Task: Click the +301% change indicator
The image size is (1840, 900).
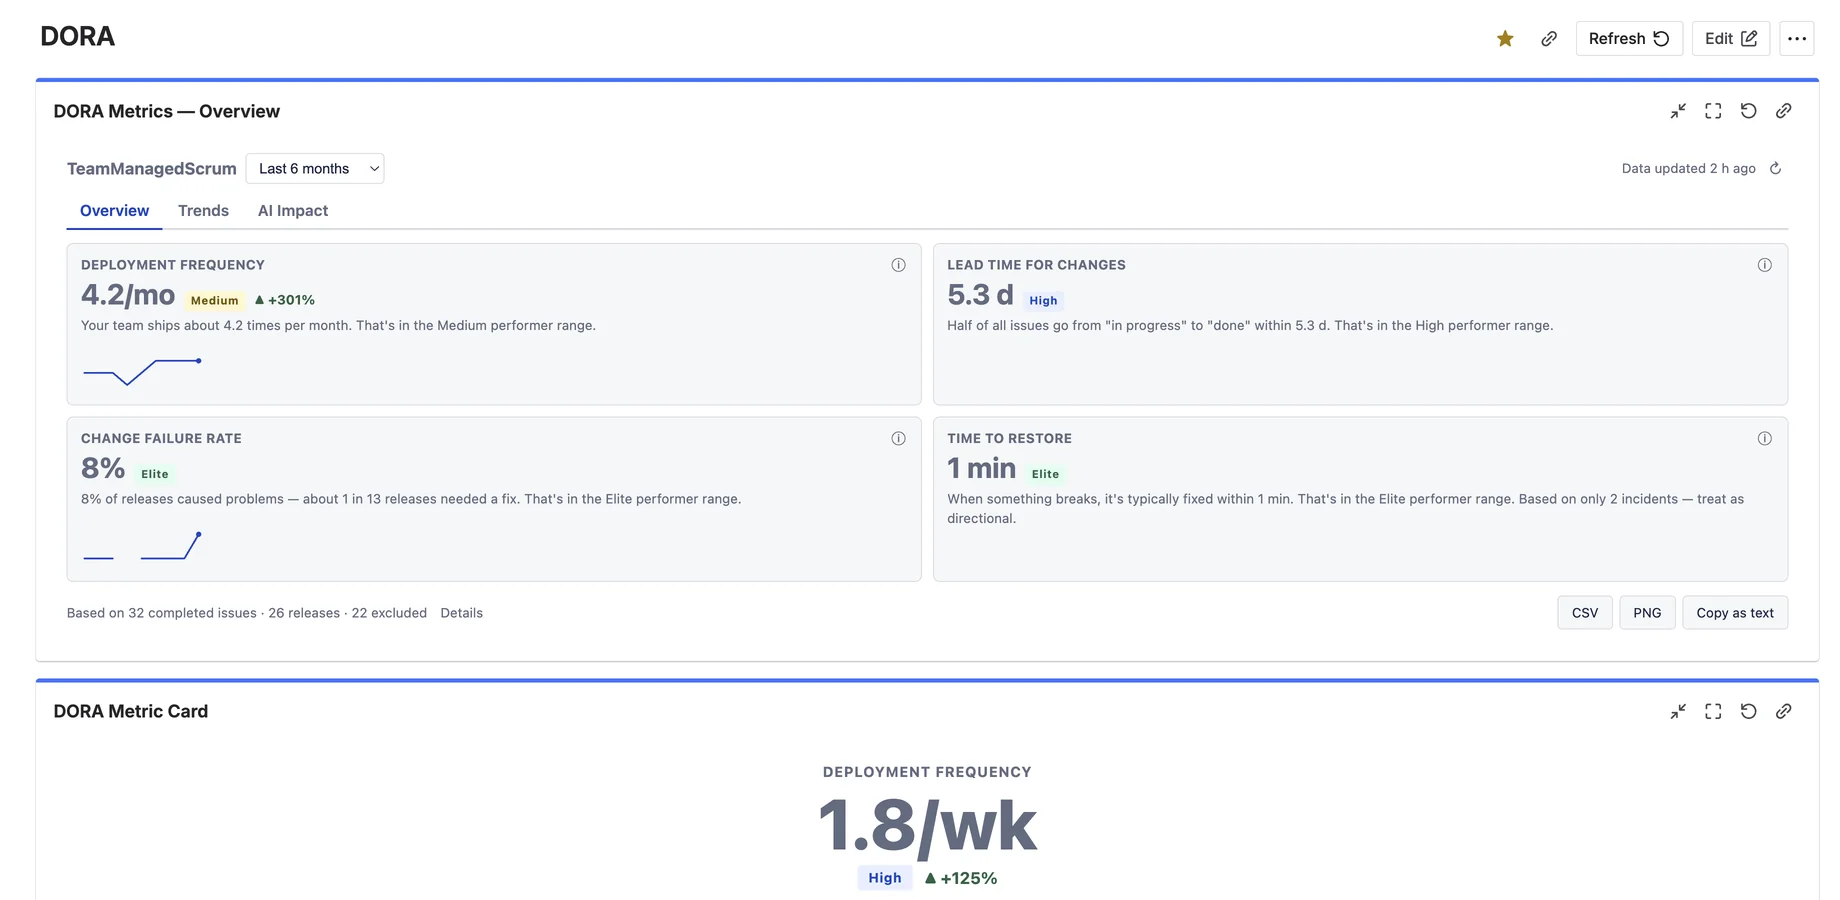Action: coord(285,300)
